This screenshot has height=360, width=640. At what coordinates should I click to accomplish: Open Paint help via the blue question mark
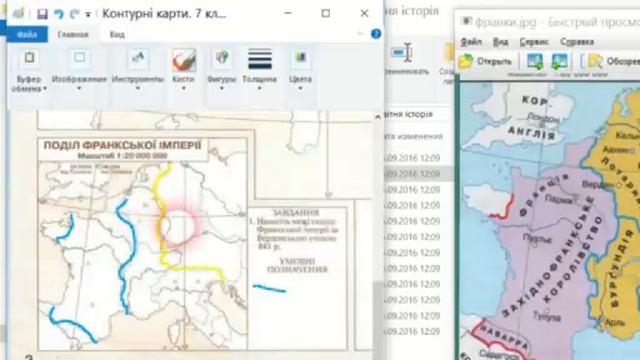pos(376,34)
